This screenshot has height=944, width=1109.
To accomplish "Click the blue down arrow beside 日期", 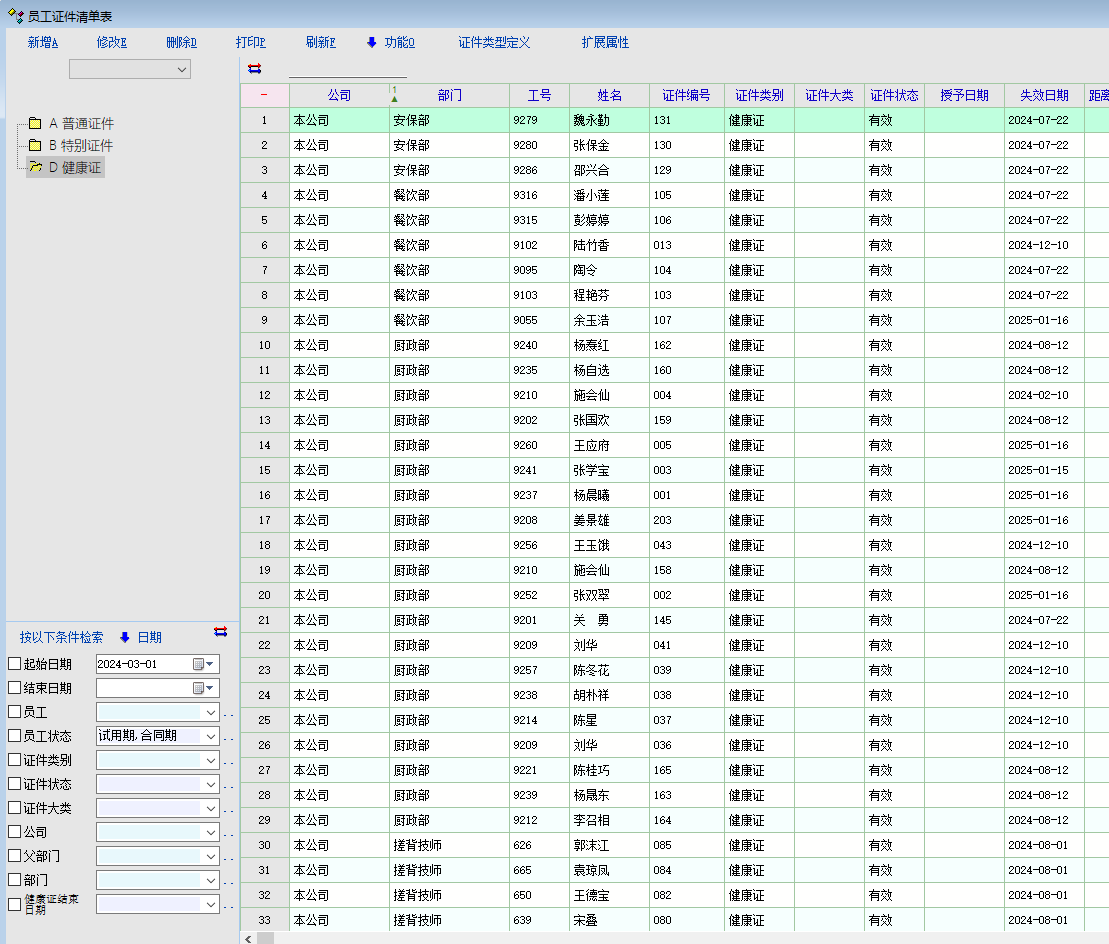I will click(125, 637).
